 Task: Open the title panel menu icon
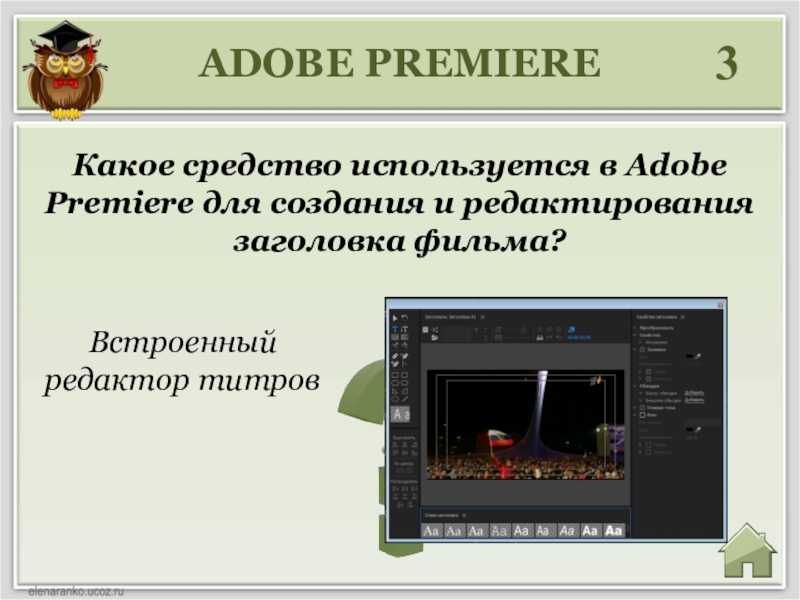[483, 317]
